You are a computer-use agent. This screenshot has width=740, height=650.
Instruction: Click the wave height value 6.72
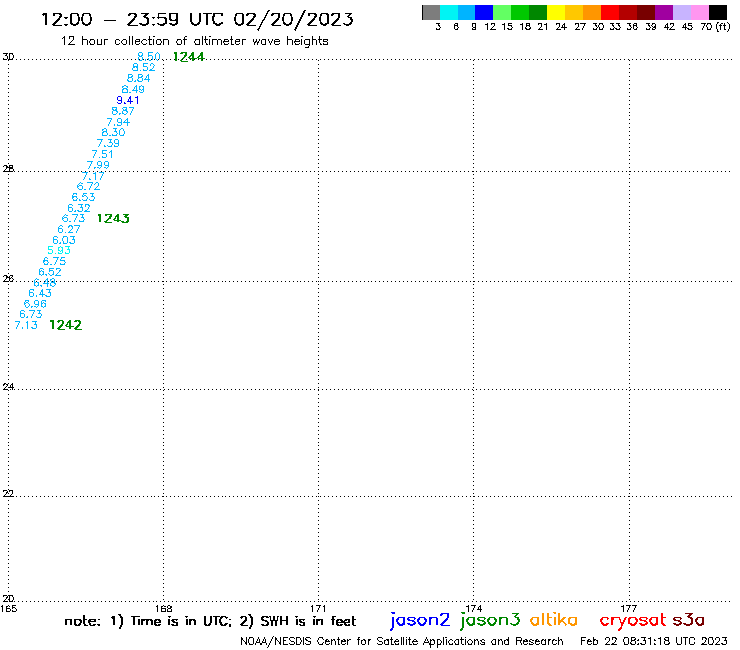pyautogui.click(x=88, y=186)
